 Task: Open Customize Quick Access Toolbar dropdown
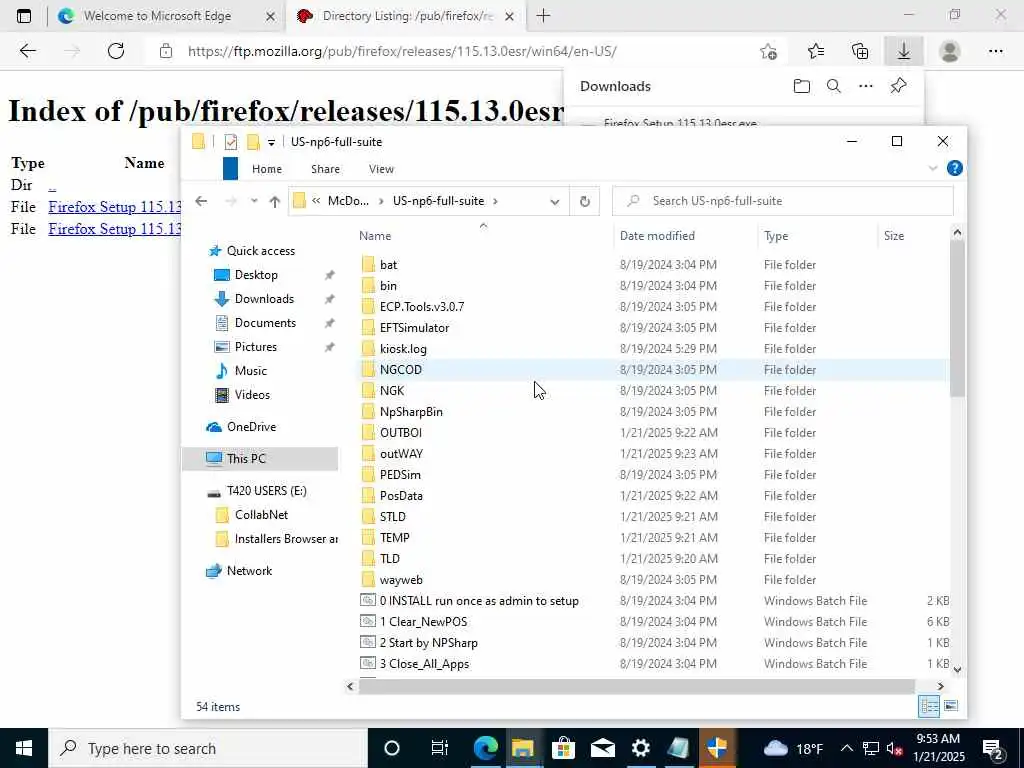(271, 142)
